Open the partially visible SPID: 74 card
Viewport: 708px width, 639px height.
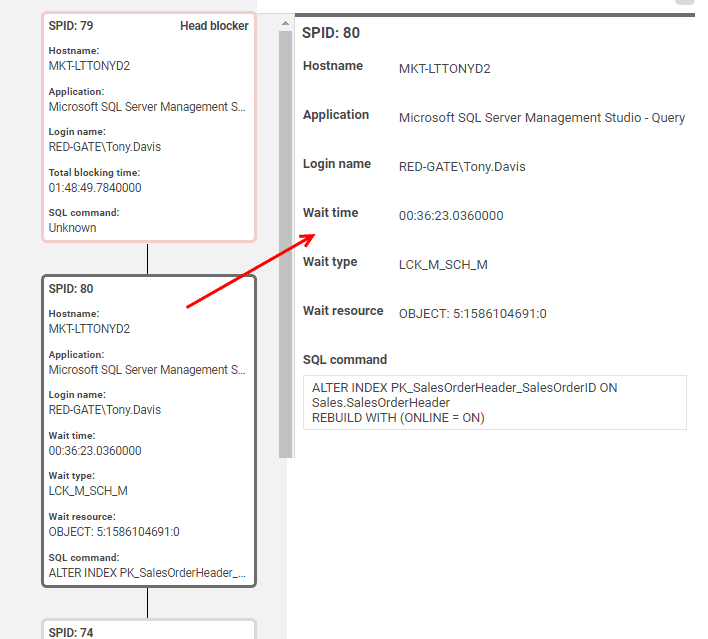[x=149, y=629]
